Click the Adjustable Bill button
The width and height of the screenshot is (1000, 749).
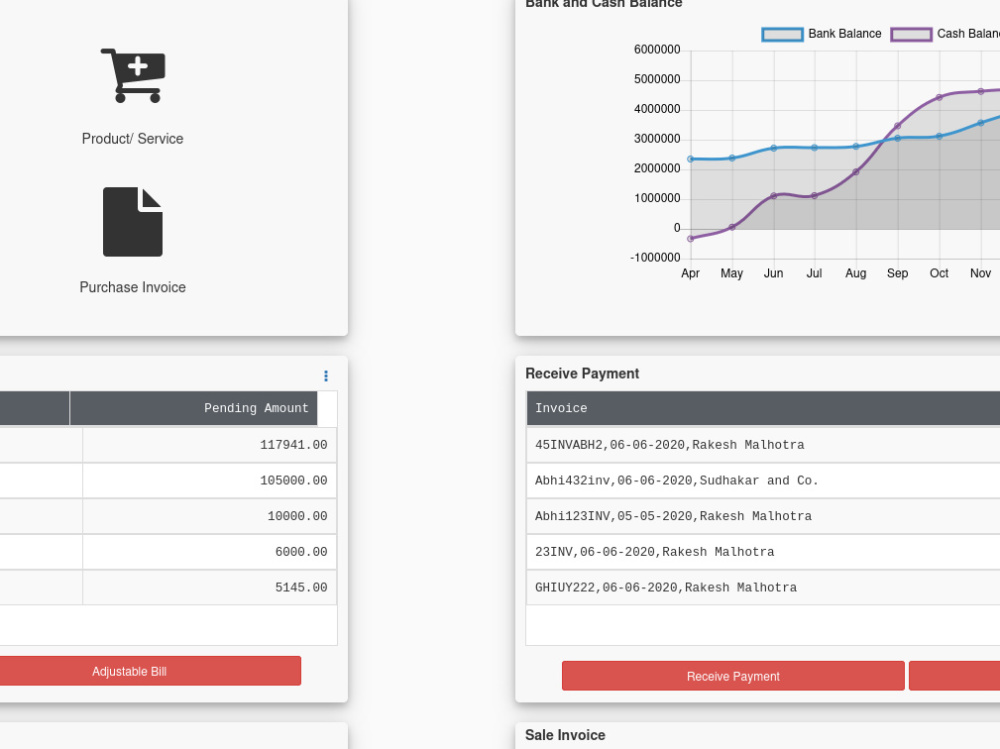(151, 671)
